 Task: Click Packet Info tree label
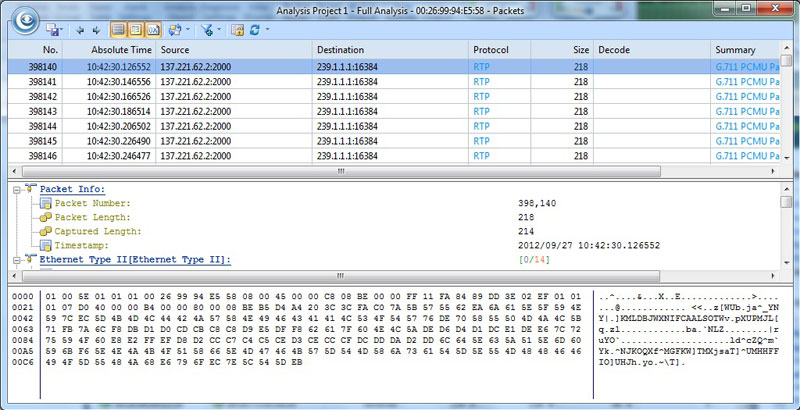coord(72,190)
